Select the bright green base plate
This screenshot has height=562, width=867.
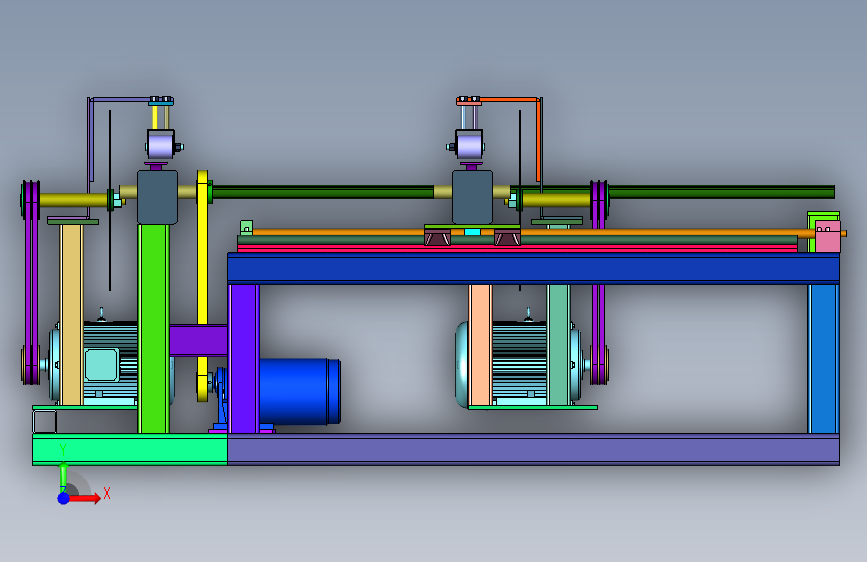(x=130, y=449)
